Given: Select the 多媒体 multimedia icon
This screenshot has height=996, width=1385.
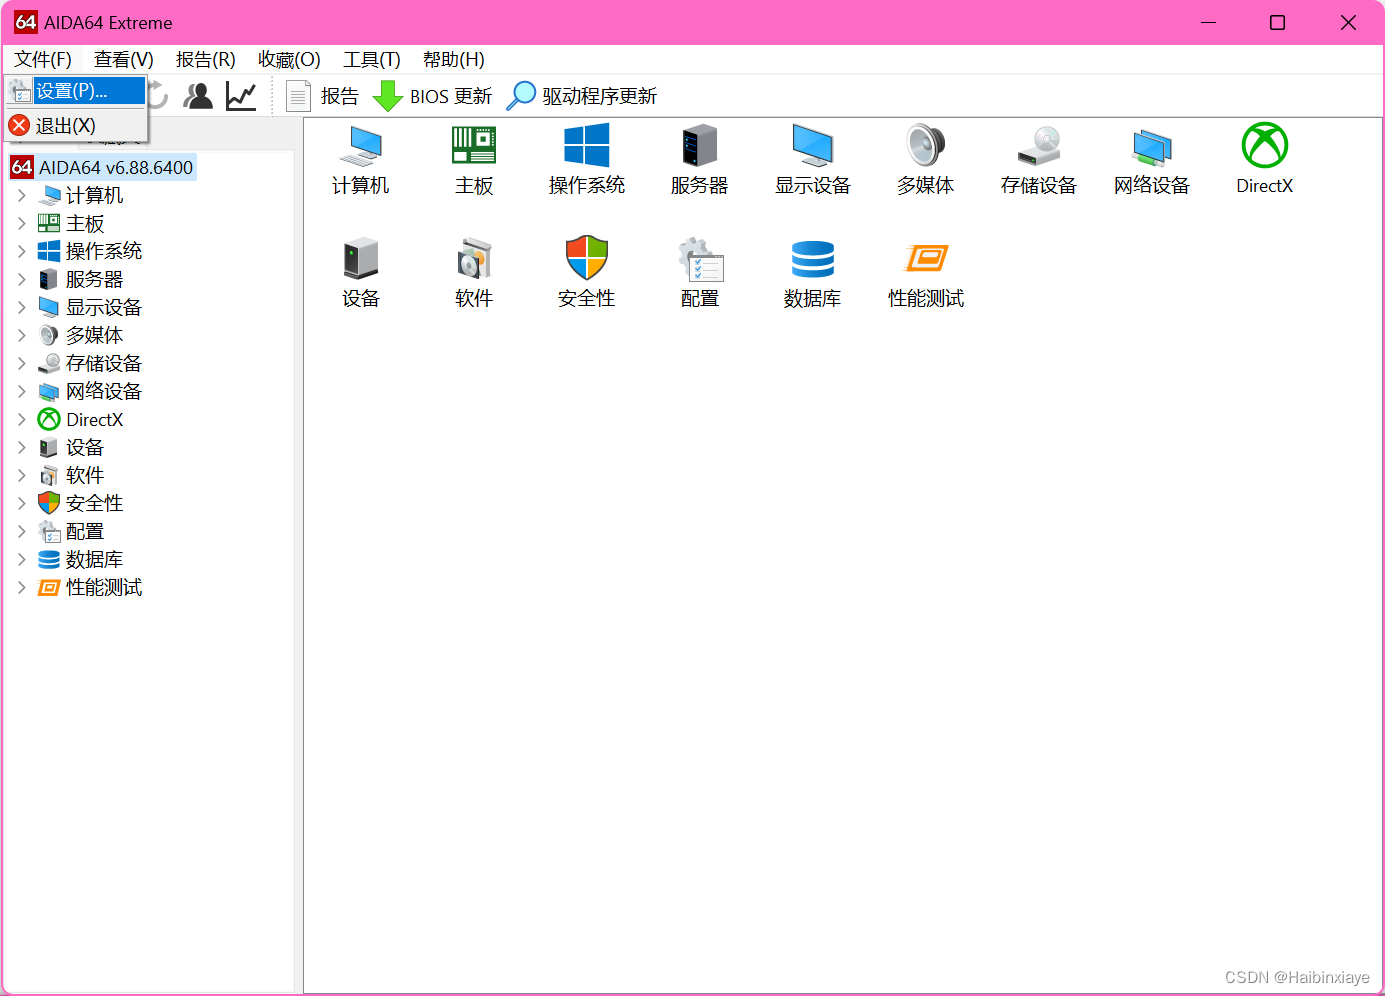Looking at the screenshot, I should [x=925, y=158].
